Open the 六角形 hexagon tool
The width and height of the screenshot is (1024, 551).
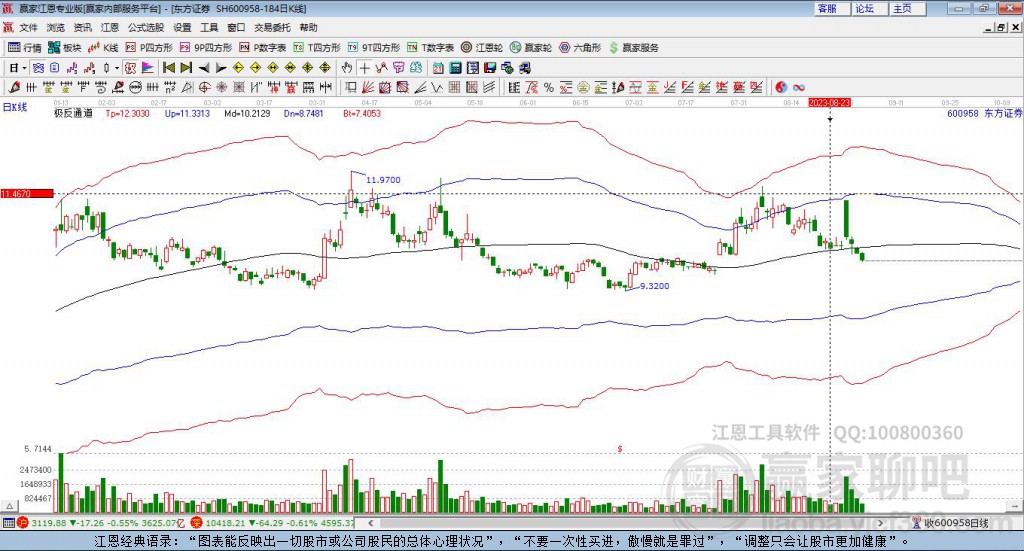click(580, 47)
